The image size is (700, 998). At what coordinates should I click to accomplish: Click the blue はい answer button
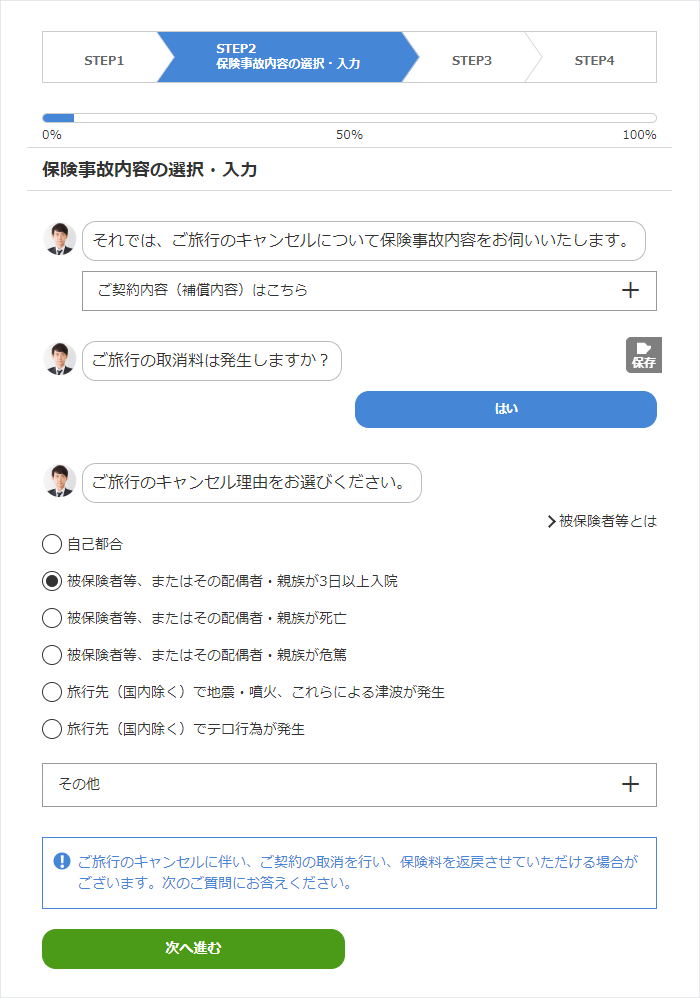(x=506, y=409)
